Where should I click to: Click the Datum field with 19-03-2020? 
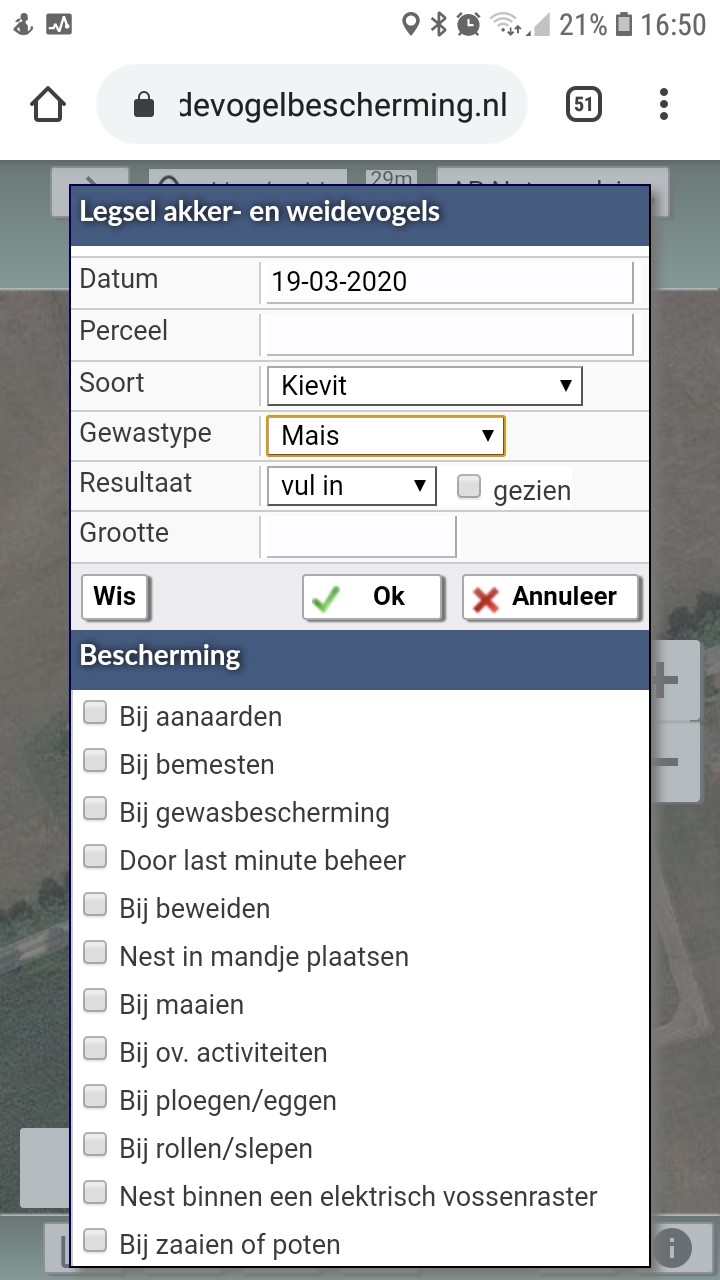pos(446,282)
